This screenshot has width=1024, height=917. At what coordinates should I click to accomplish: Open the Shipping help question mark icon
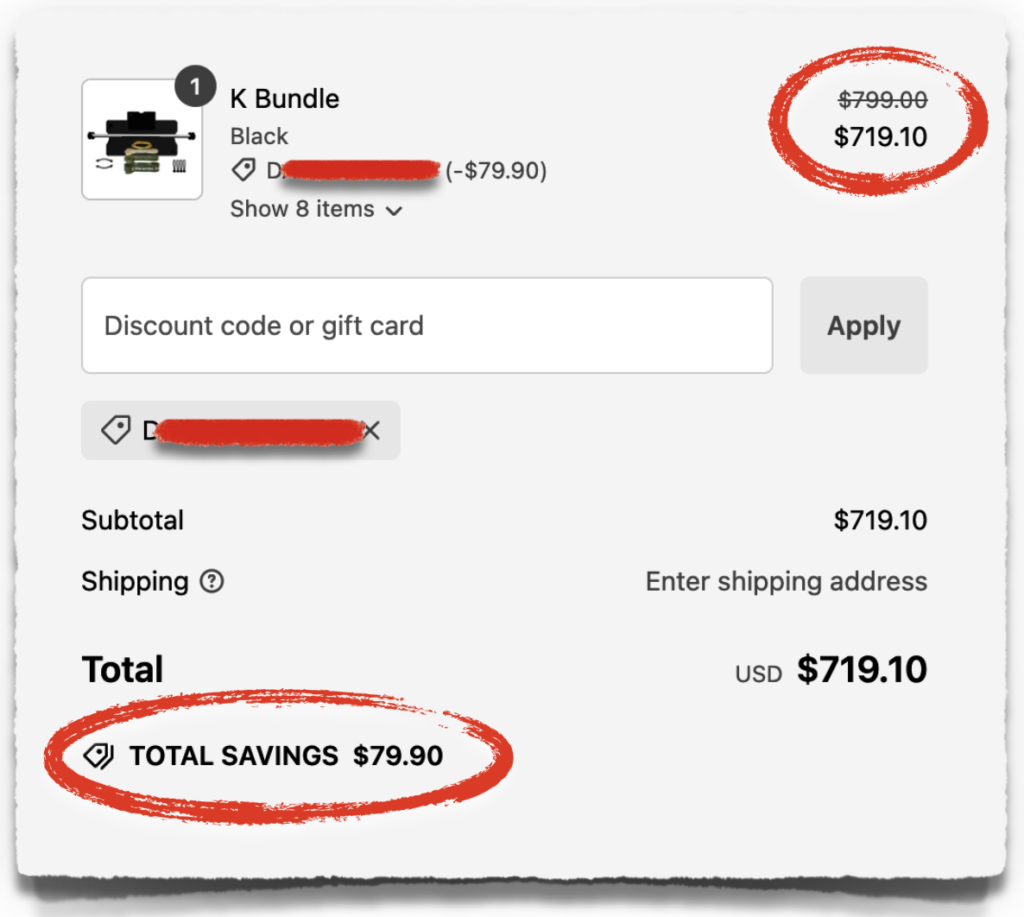pos(212,581)
